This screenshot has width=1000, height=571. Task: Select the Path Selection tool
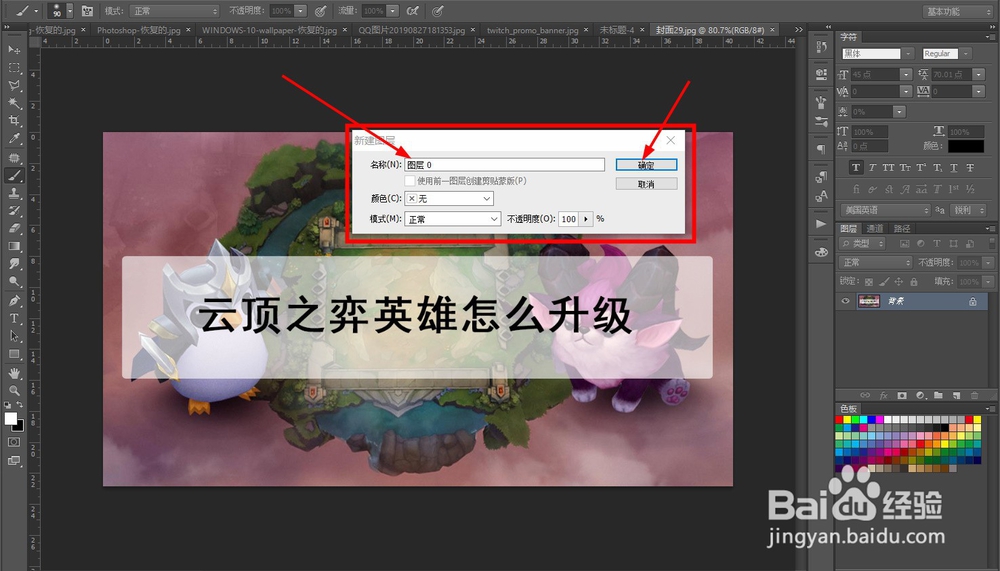(14, 336)
